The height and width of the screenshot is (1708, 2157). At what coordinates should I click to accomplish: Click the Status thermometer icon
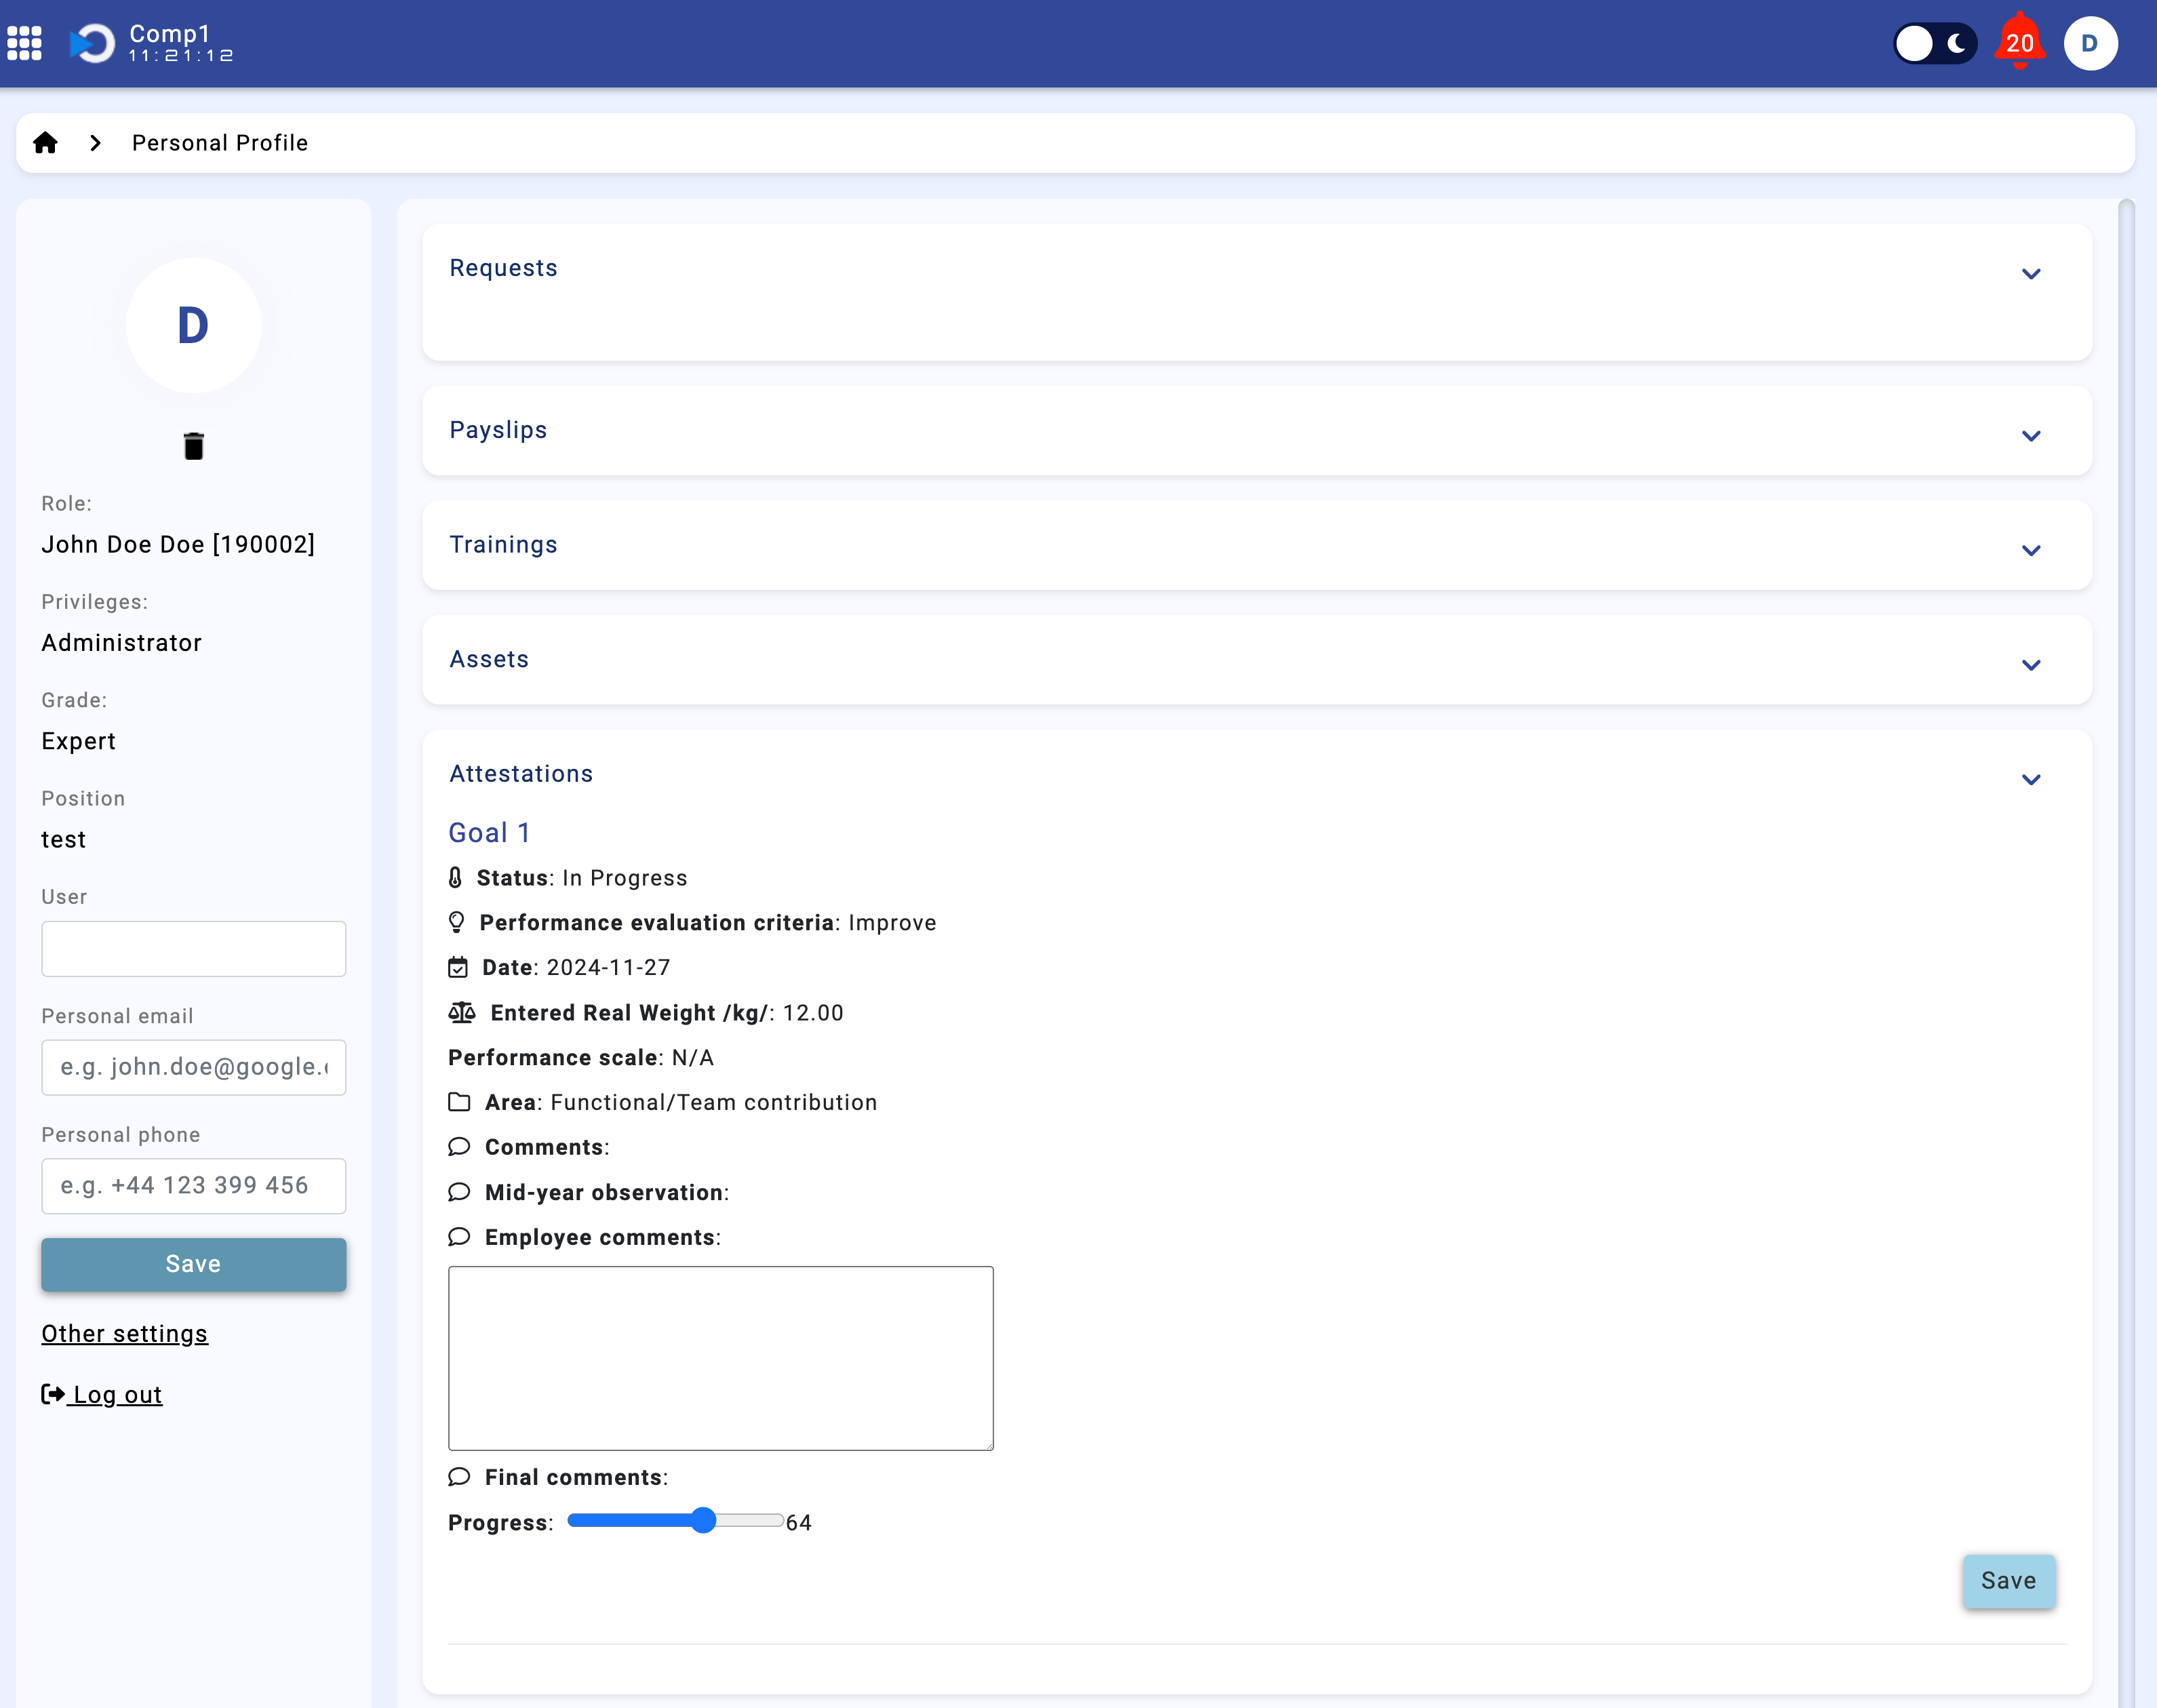point(455,877)
